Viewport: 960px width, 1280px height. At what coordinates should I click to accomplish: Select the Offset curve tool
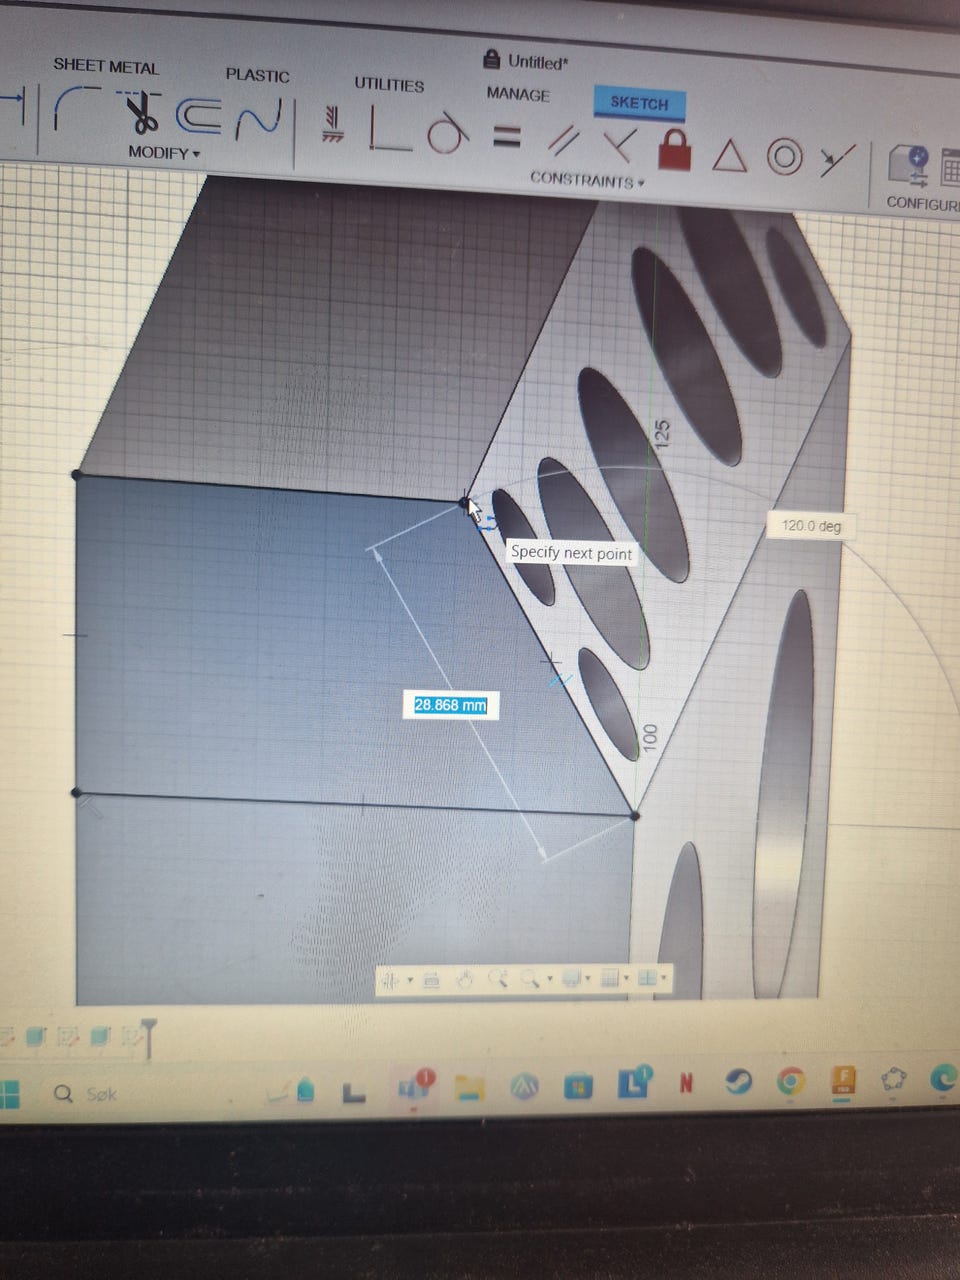pyautogui.click(x=200, y=117)
